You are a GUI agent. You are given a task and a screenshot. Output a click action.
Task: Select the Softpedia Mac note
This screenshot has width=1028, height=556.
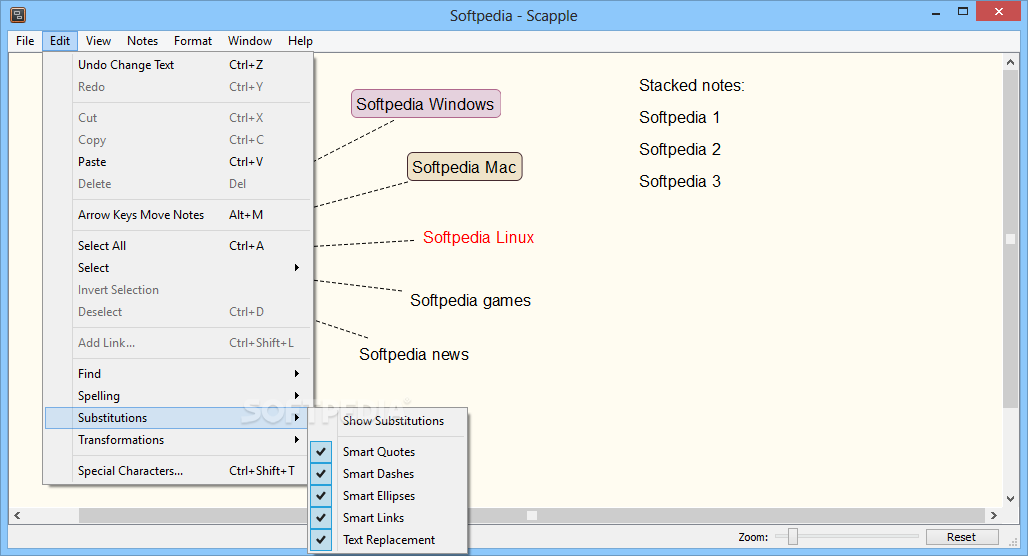464,167
